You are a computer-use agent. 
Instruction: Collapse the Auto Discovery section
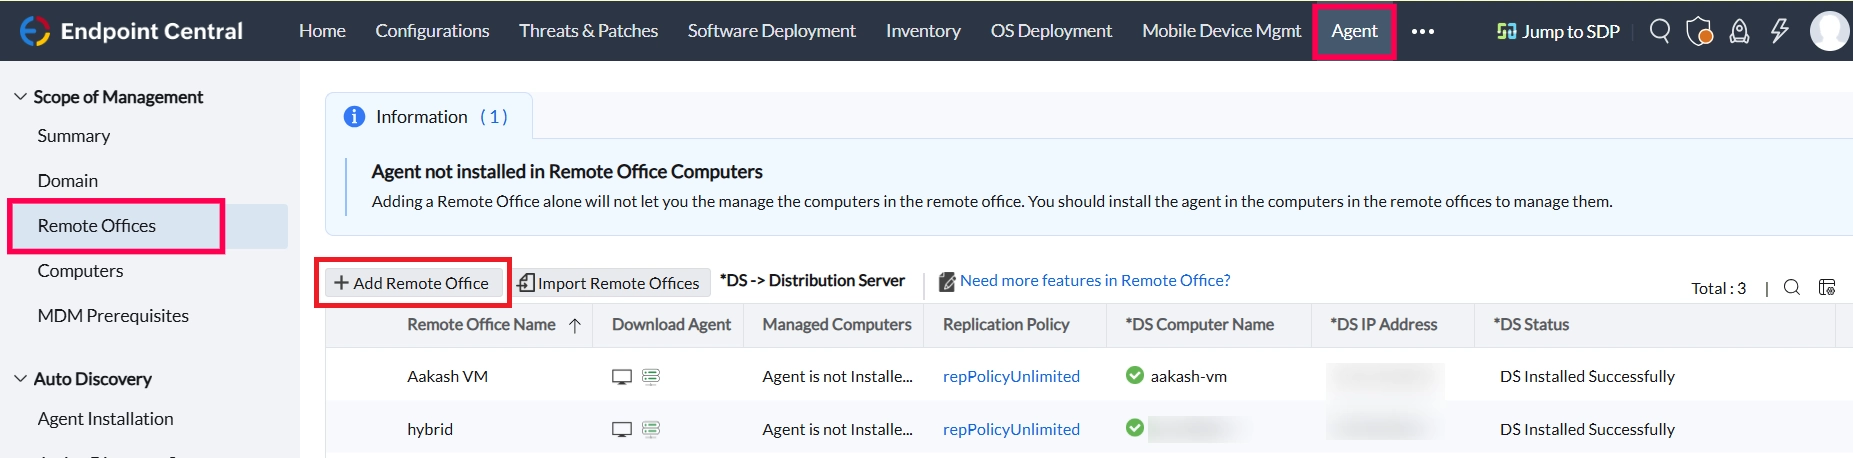(x=20, y=379)
